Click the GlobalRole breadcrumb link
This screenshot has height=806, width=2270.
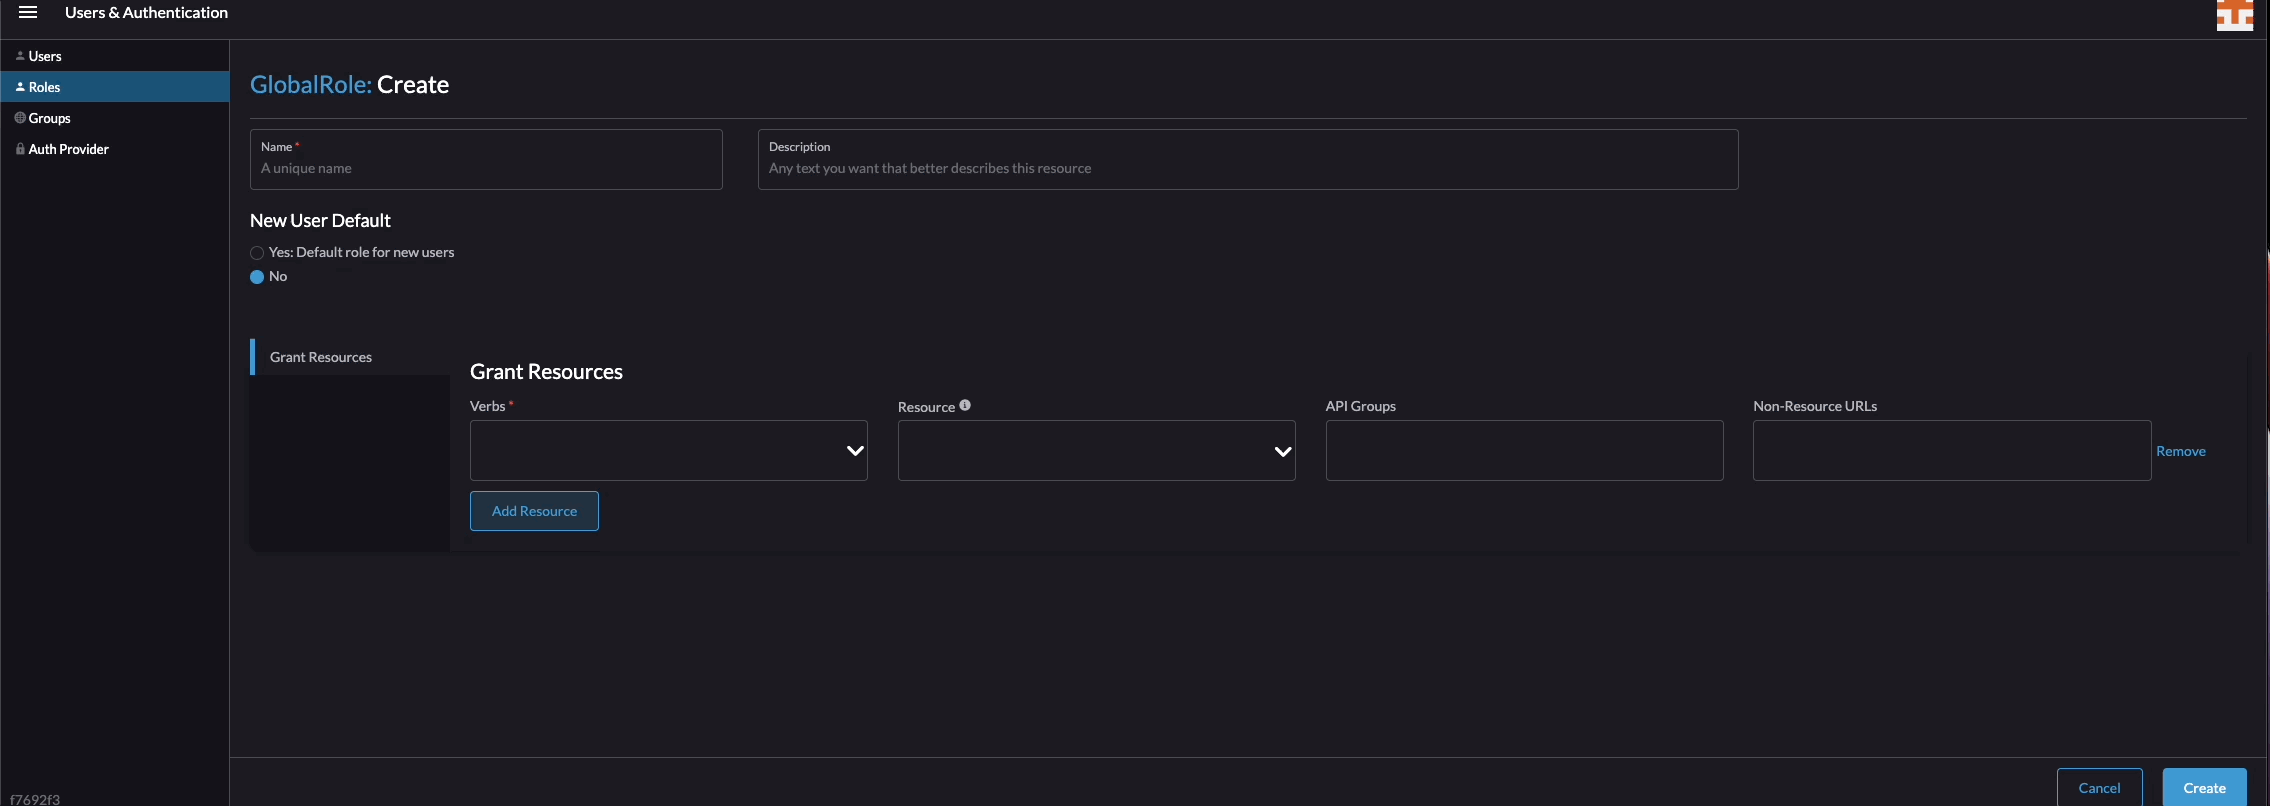coord(310,85)
